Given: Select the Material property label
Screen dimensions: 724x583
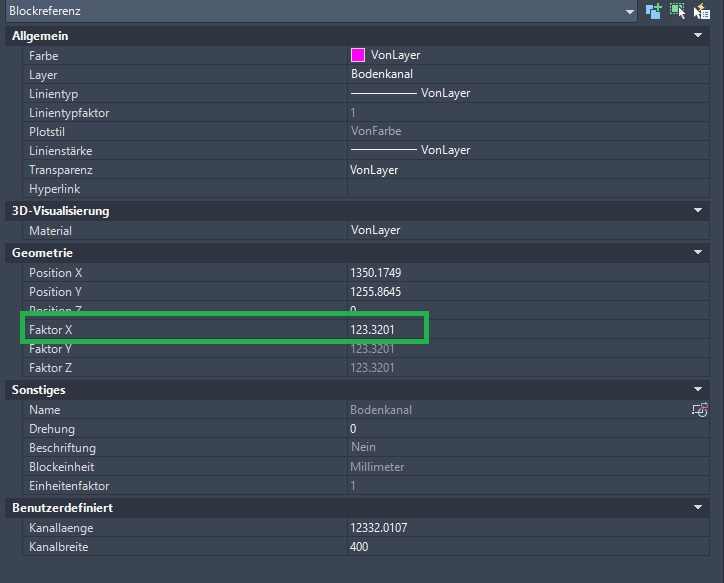Looking at the screenshot, I should tap(50, 230).
